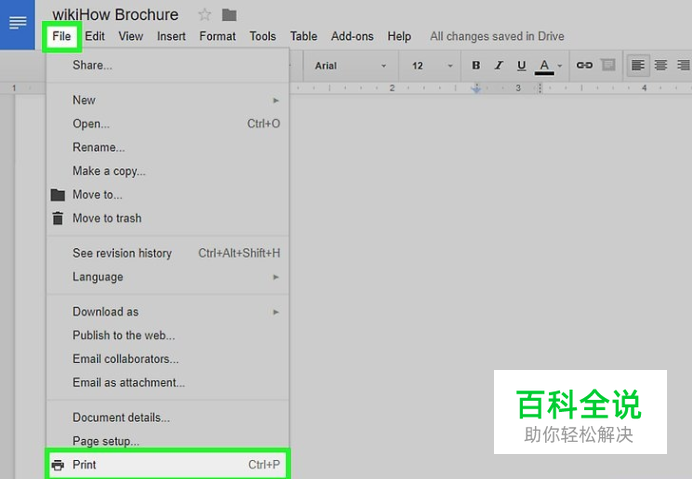Click the folder icon beside Move to
This screenshot has width=692, height=479.
[x=58, y=195]
